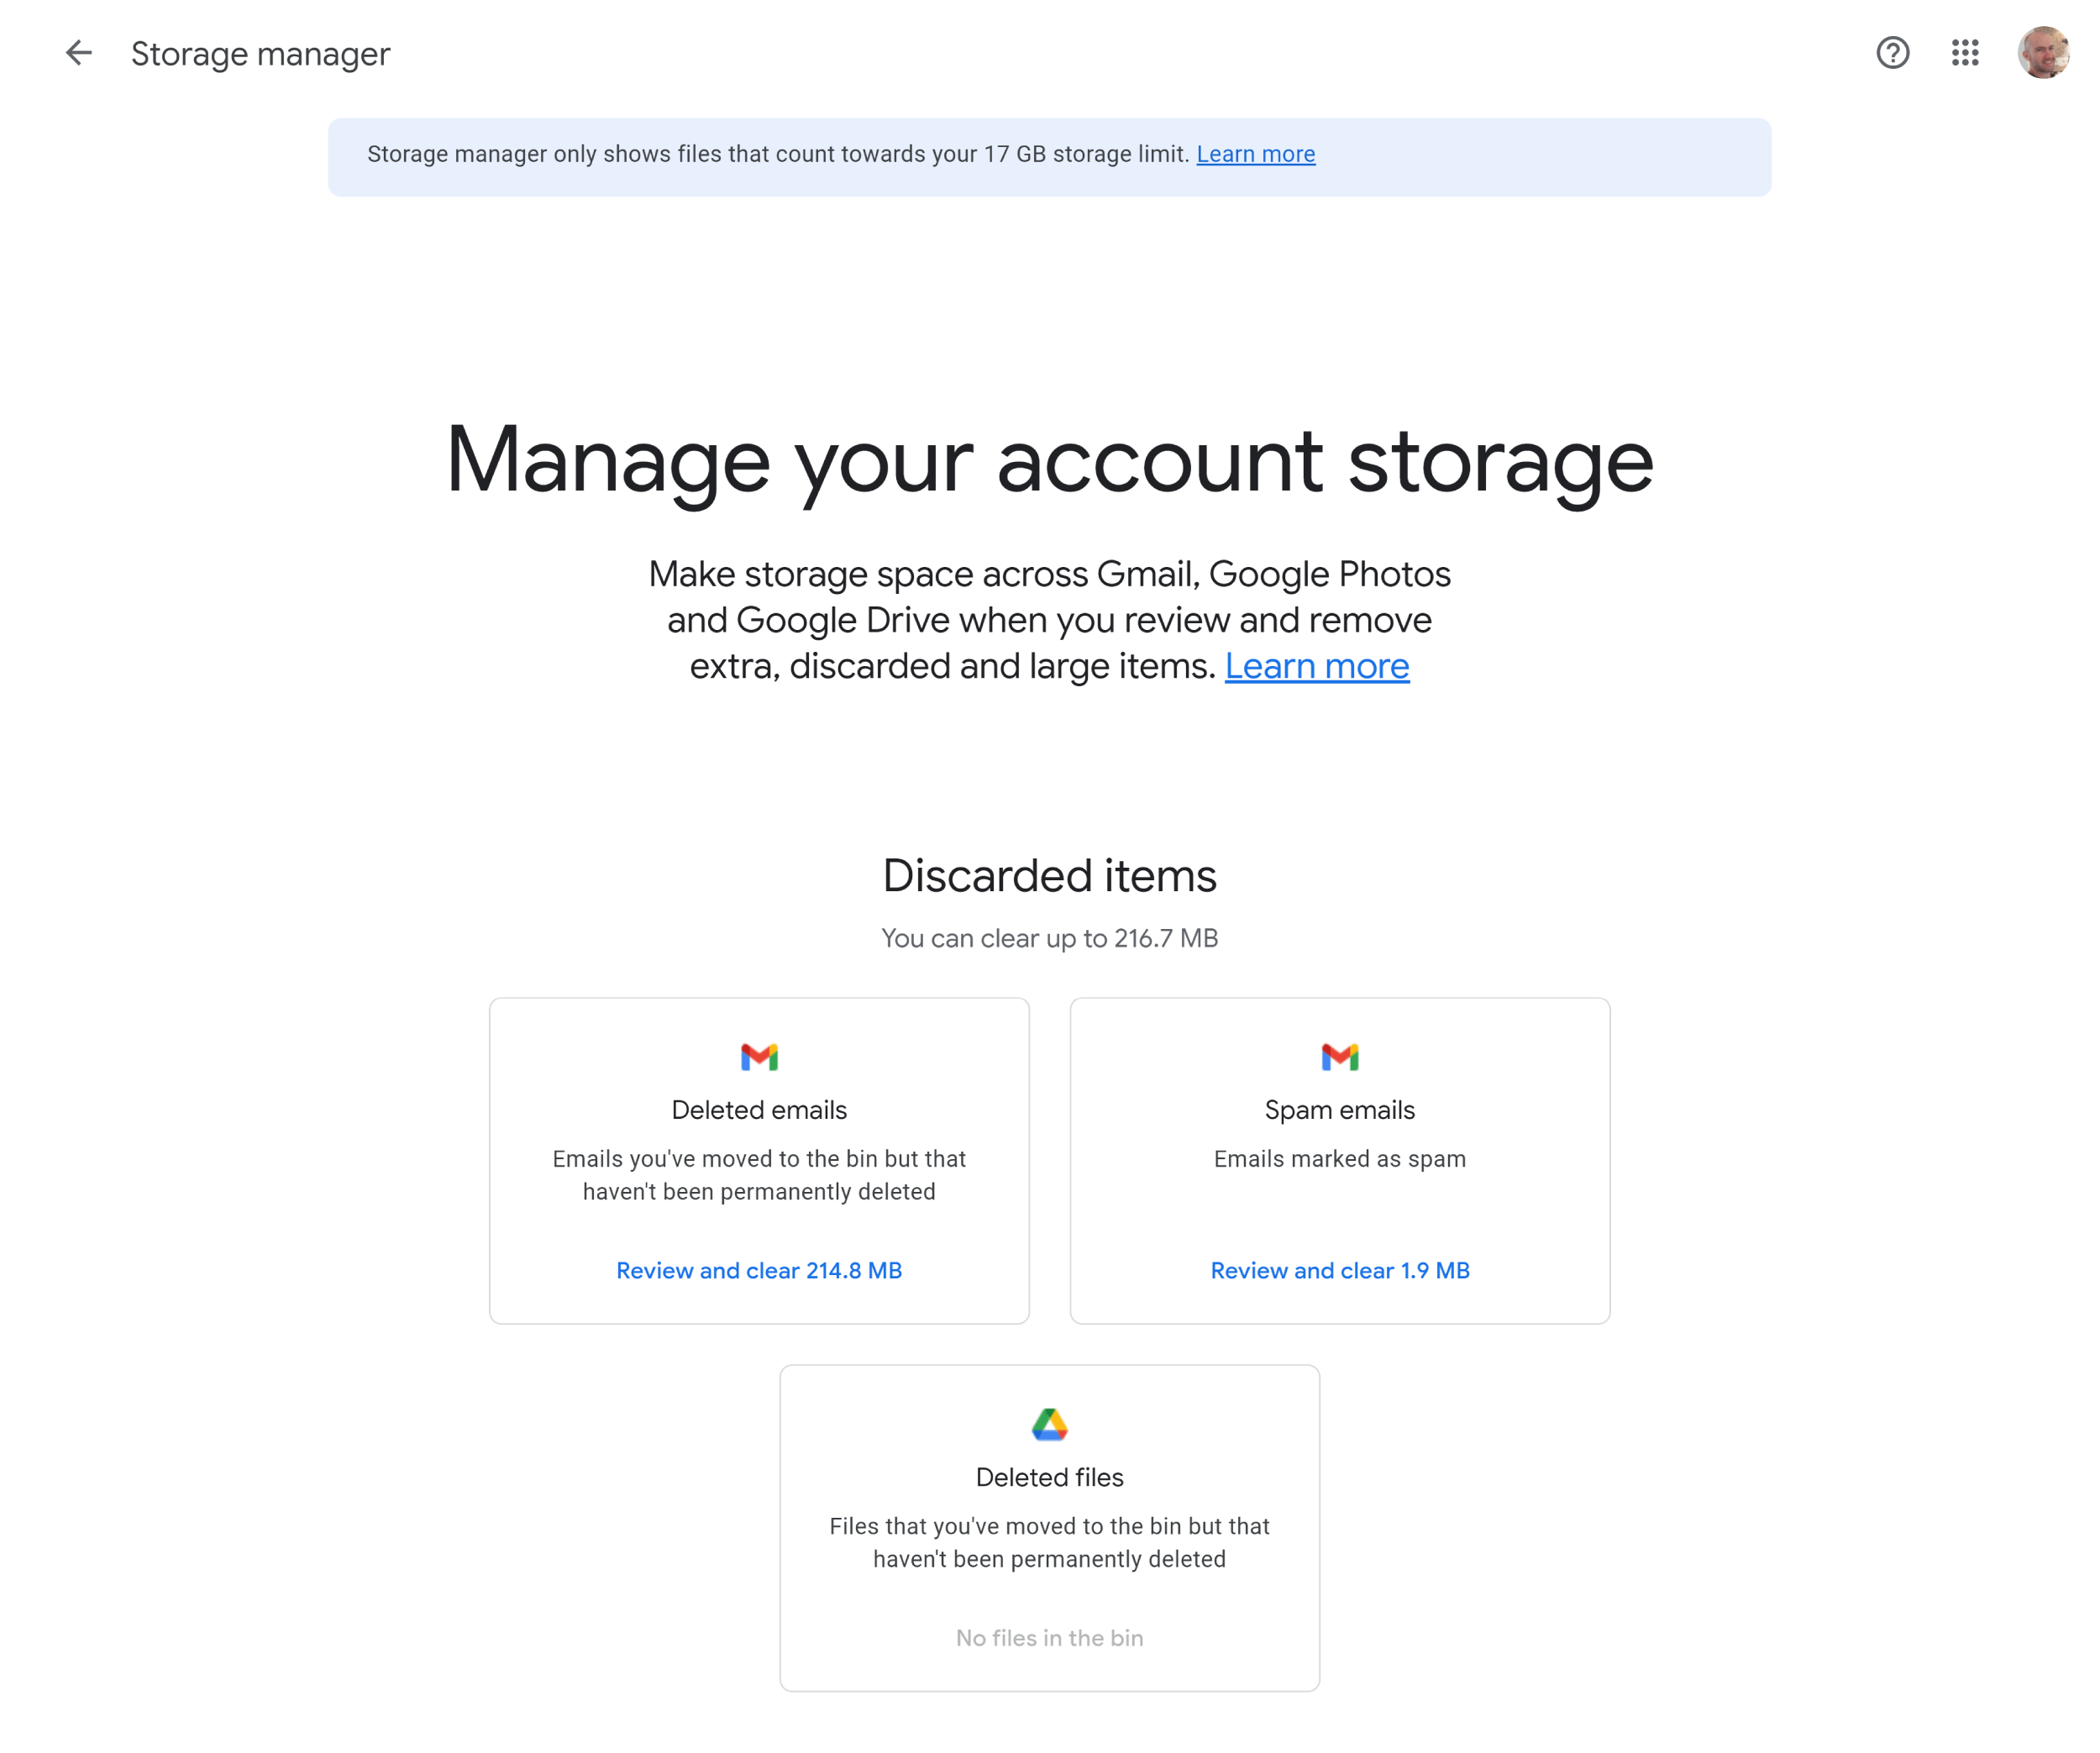Click the Google Drive icon on Deleted files
This screenshot has height=1753, width=2100.
[x=1050, y=1424]
